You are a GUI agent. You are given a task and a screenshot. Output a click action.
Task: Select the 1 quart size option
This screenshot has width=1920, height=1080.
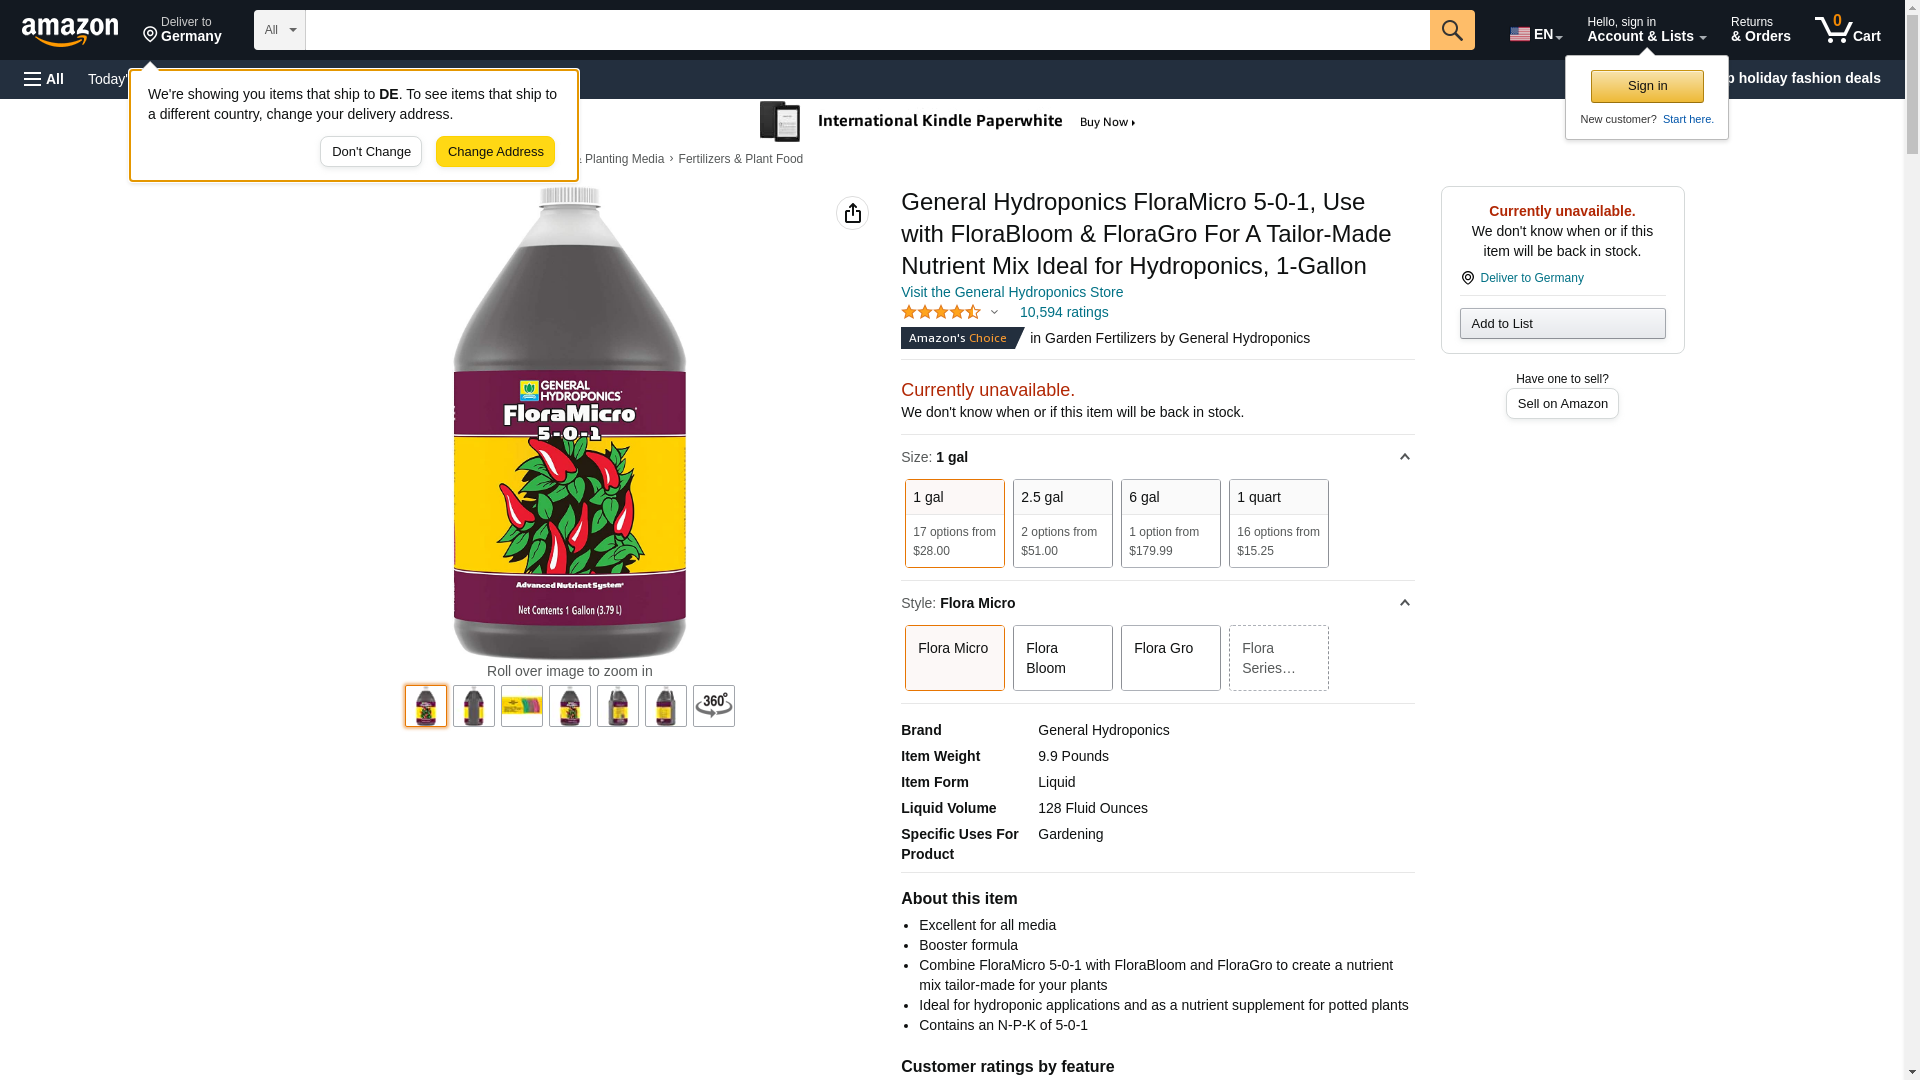(1279, 524)
